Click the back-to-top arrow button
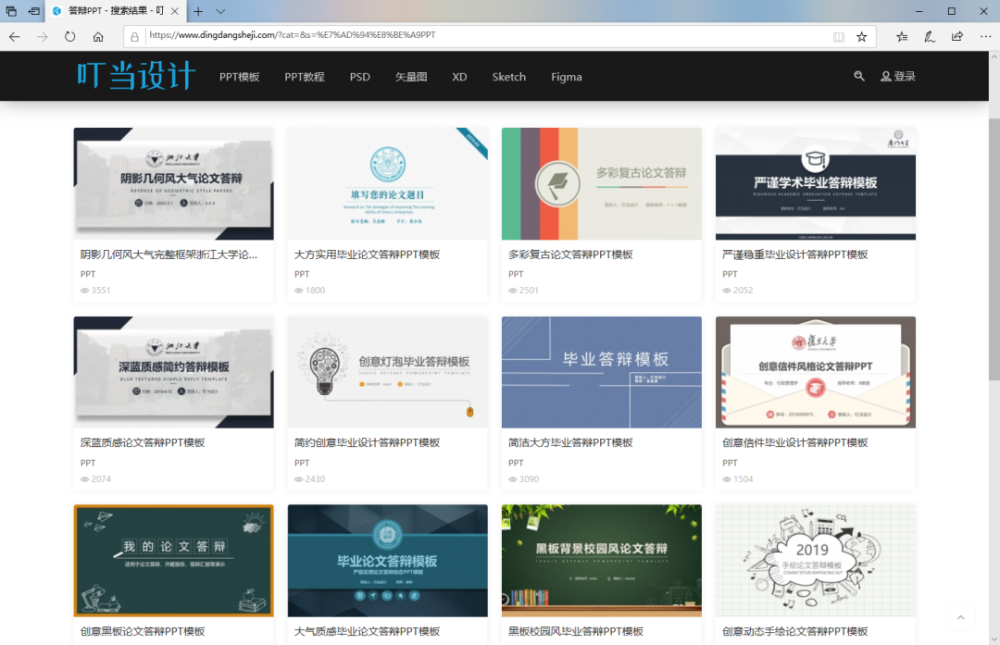 coord(960,618)
